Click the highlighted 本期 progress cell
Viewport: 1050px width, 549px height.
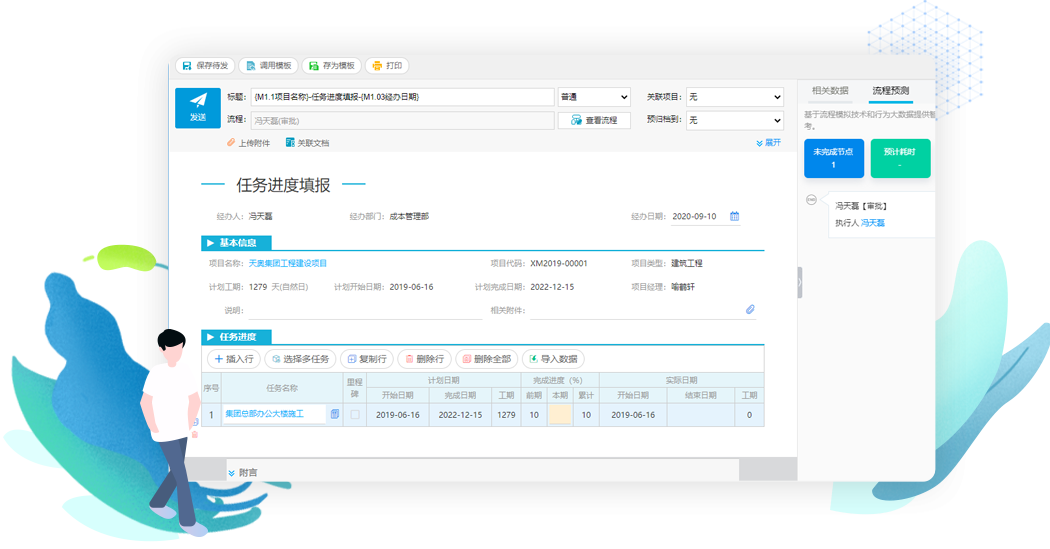560,415
